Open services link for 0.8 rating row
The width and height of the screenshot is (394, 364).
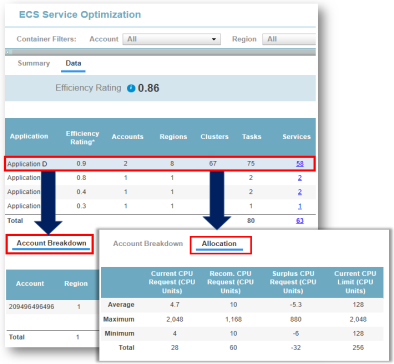[x=300, y=178]
